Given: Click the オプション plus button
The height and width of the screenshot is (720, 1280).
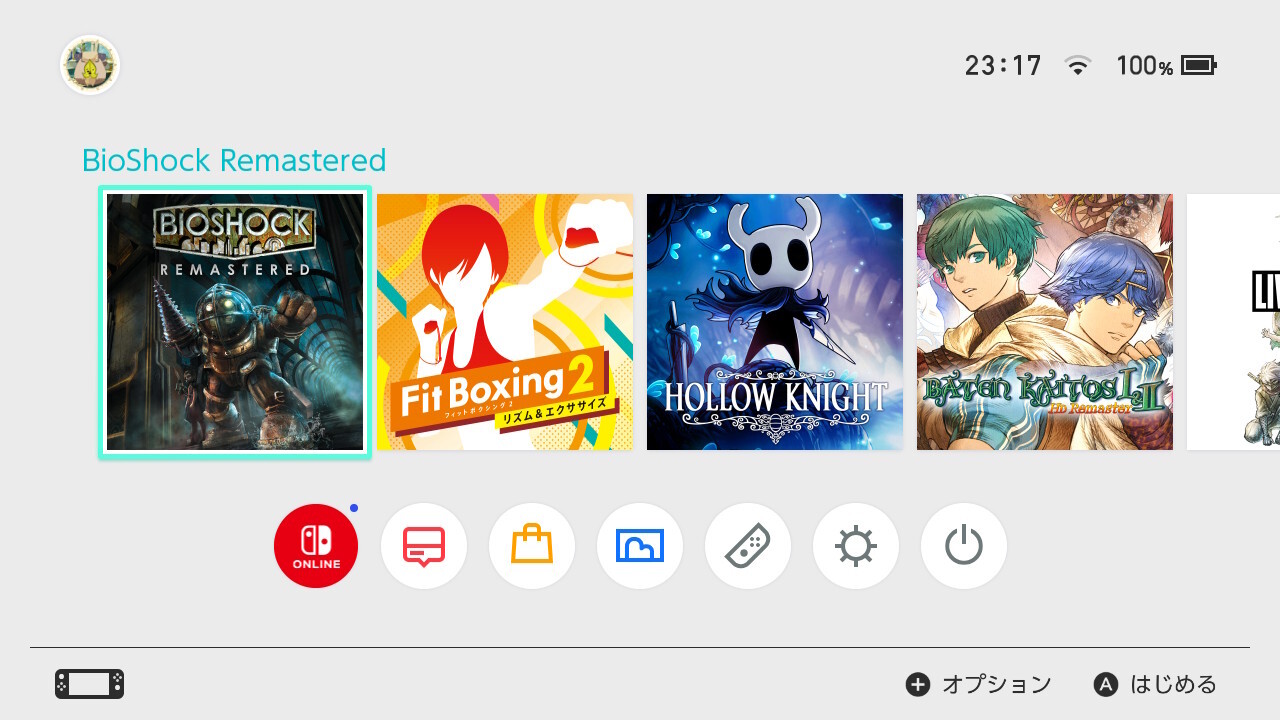Looking at the screenshot, I should tap(978, 684).
